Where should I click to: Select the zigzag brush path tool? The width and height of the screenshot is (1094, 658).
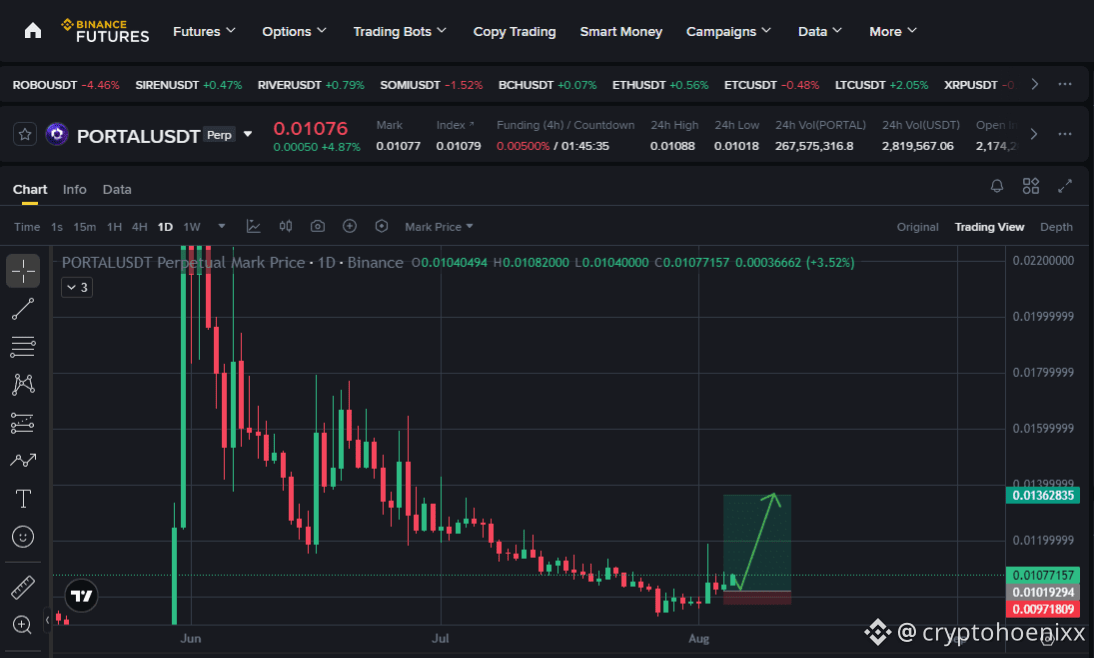[23, 461]
